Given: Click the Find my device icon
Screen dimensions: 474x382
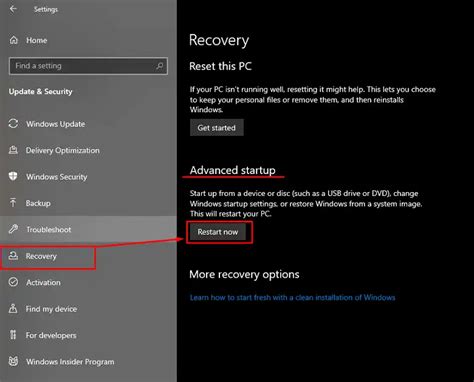Looking at the screenshot, I should (13, 309).
